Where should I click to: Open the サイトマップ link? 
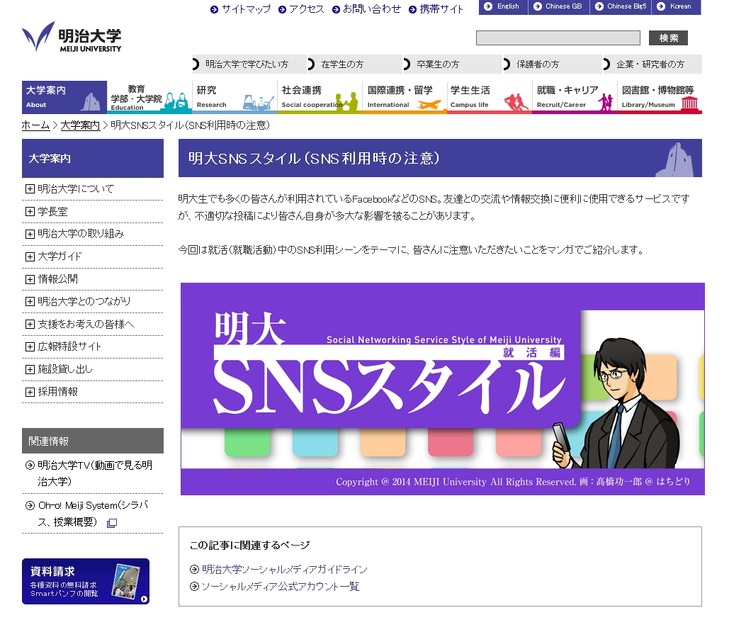pyautogui.click(x=246, y=9)
